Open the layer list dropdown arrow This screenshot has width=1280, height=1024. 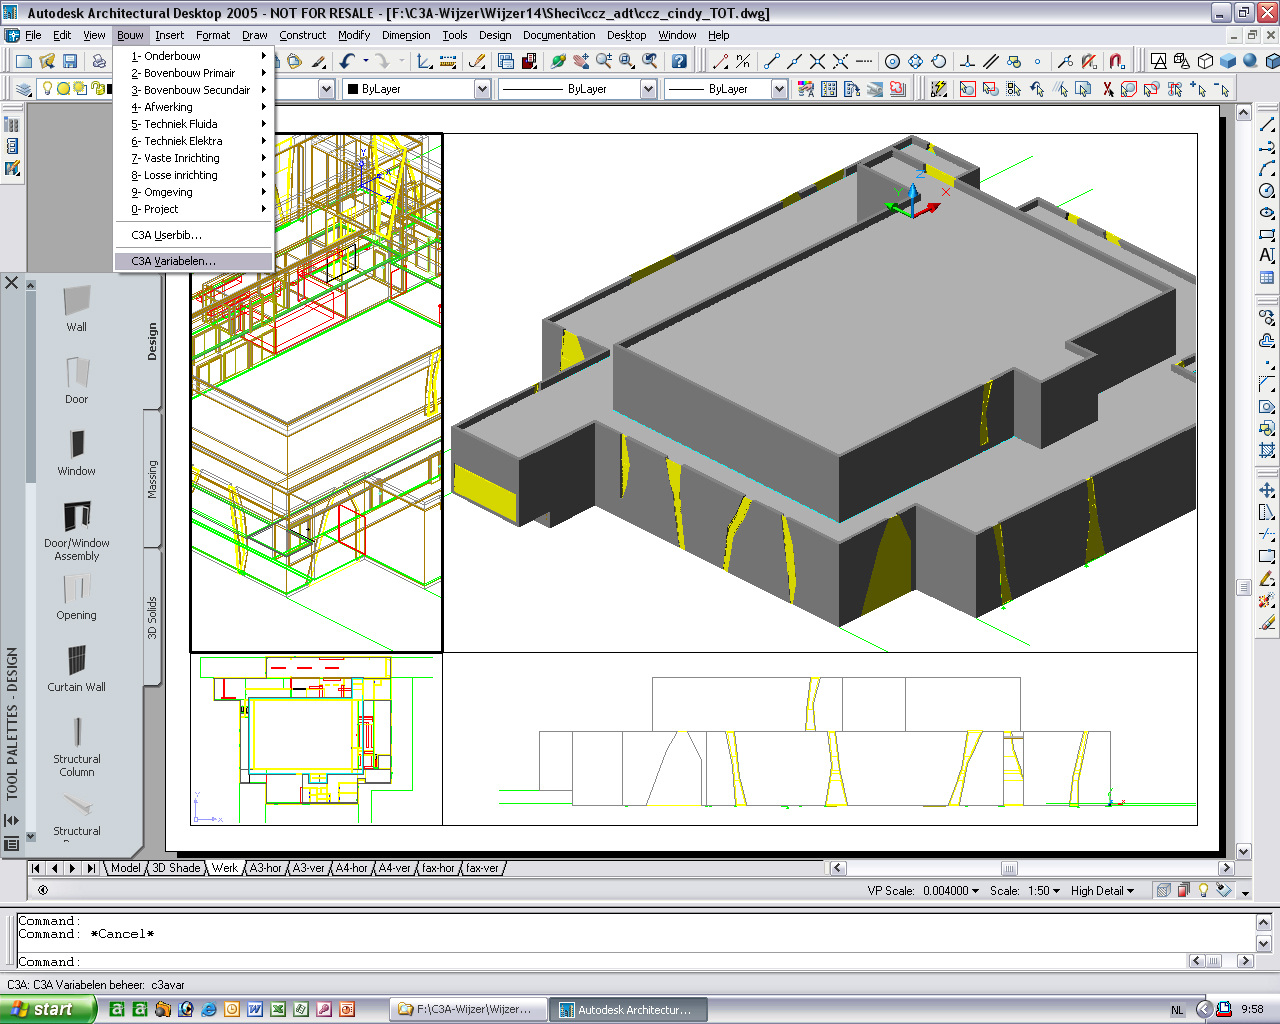pyautogui.click(x=326, y=89)
